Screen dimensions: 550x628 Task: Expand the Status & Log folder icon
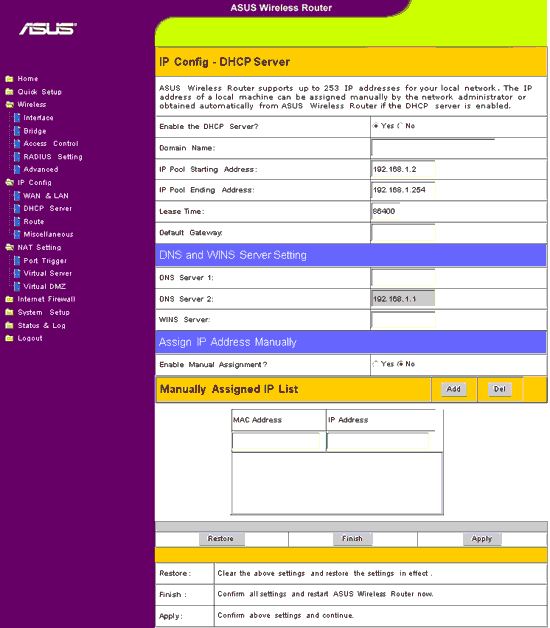click(x=9, y=325)
